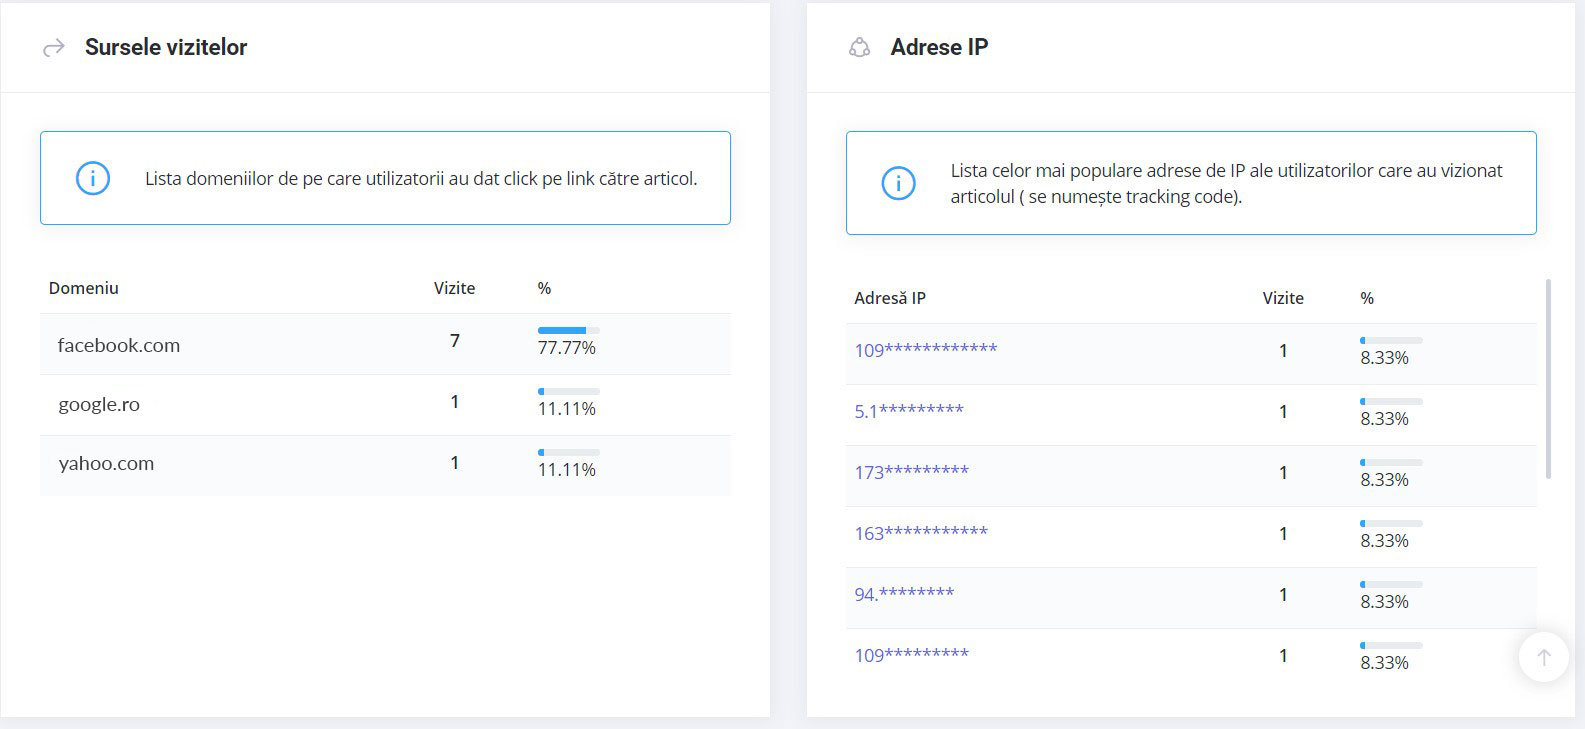Open the 94.******** IP address link

[904, 594]
